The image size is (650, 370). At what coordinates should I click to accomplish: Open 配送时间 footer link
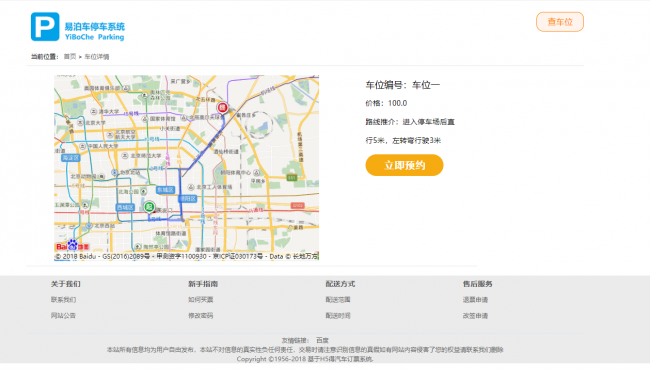(338, 316)
